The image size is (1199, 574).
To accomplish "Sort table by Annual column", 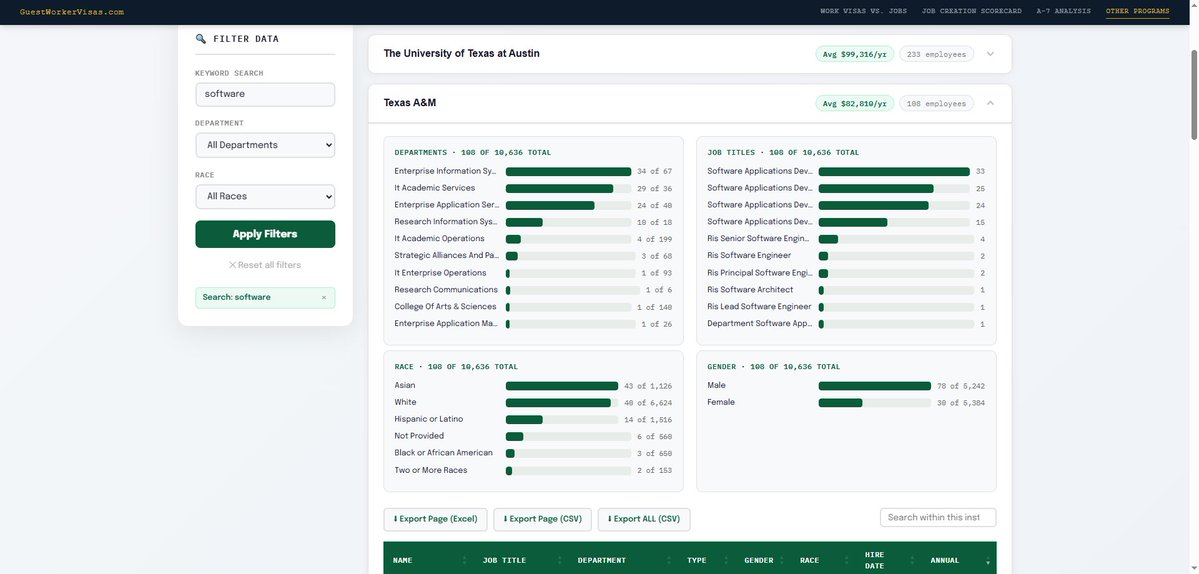I will pos(958,560).
